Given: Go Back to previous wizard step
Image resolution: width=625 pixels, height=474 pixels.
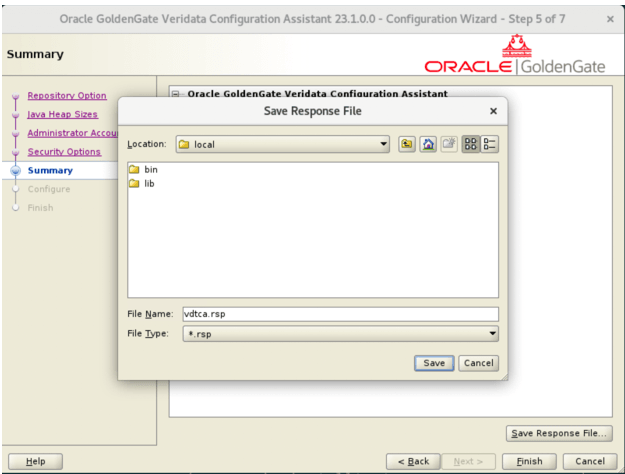Looking at the screenshot, I should click(x=413, y=461).
